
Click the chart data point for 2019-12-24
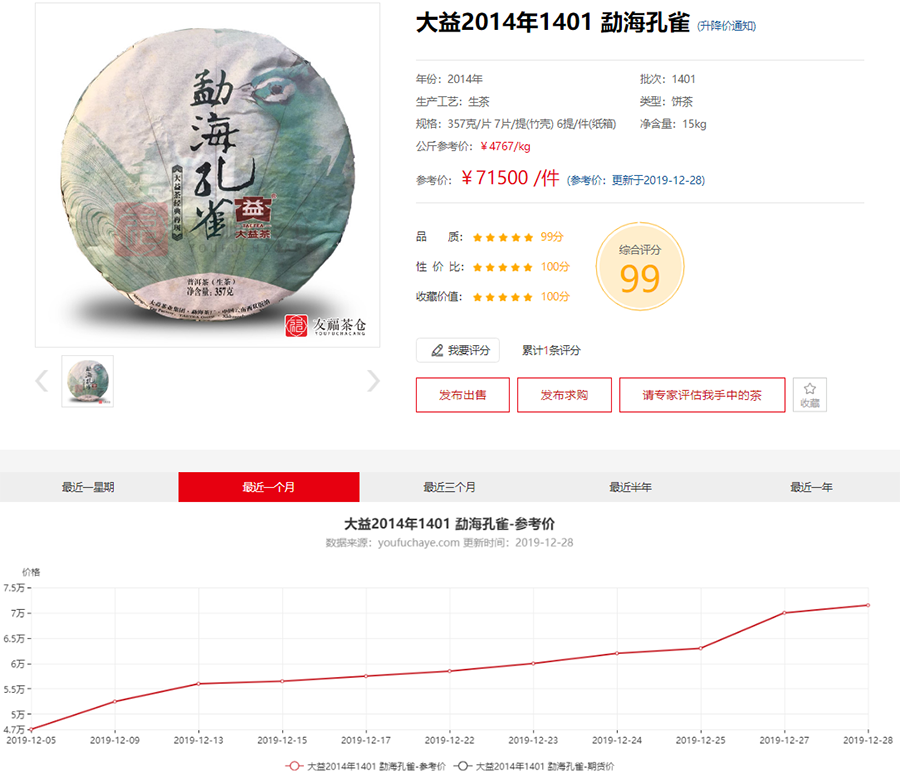click(x=617, y=653)
